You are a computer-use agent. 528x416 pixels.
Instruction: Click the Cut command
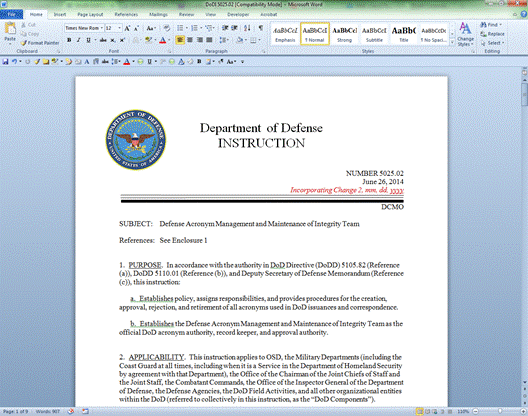pos(28,25)
